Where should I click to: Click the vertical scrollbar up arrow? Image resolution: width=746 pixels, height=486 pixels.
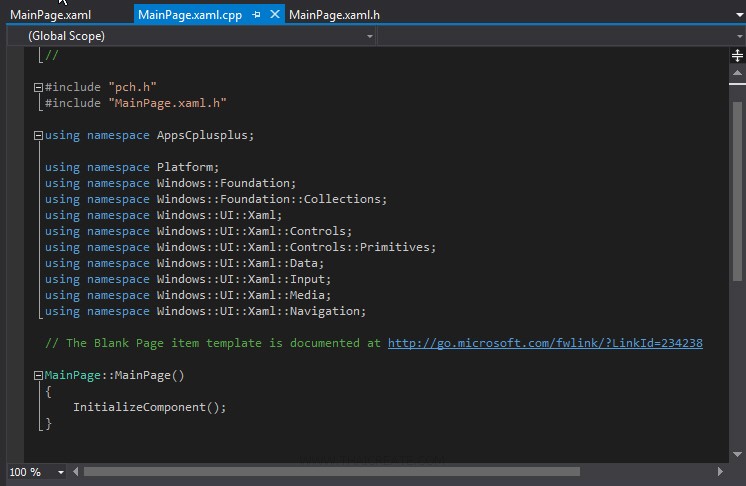pyautogui.click(x=737, y=70)
